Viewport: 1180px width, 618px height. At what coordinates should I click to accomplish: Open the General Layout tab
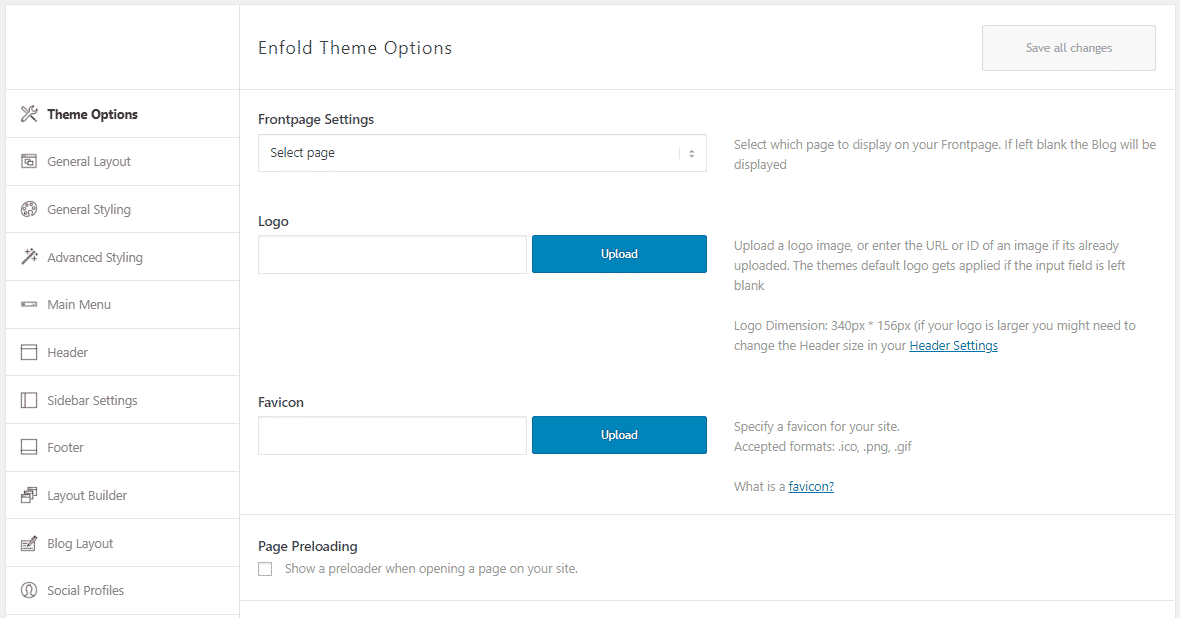[123, 161]
